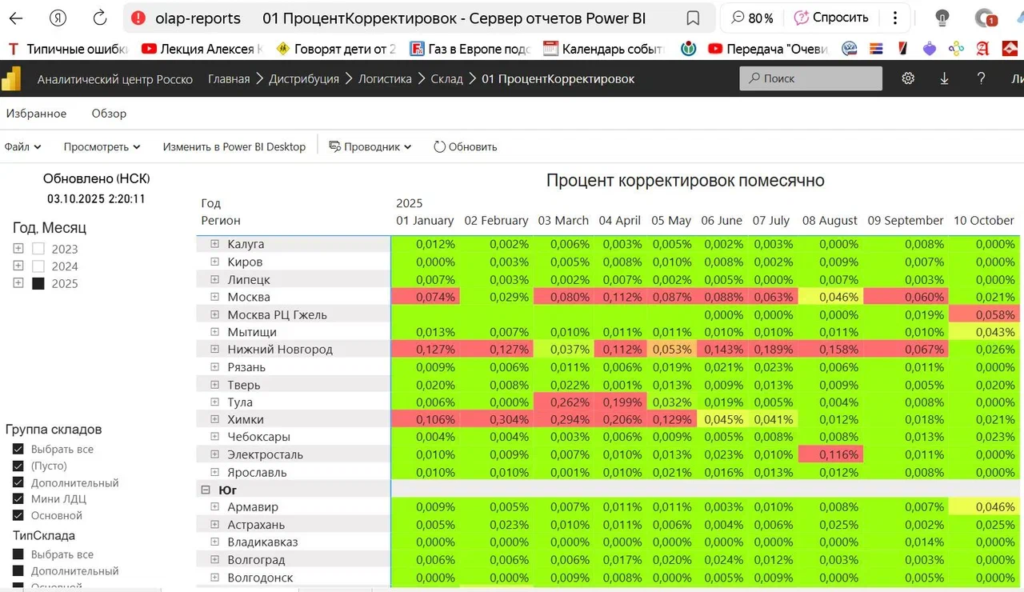Bookmark this page using the bookmark icon
This screenshot has width=1024, height=592.
(693, 18)
